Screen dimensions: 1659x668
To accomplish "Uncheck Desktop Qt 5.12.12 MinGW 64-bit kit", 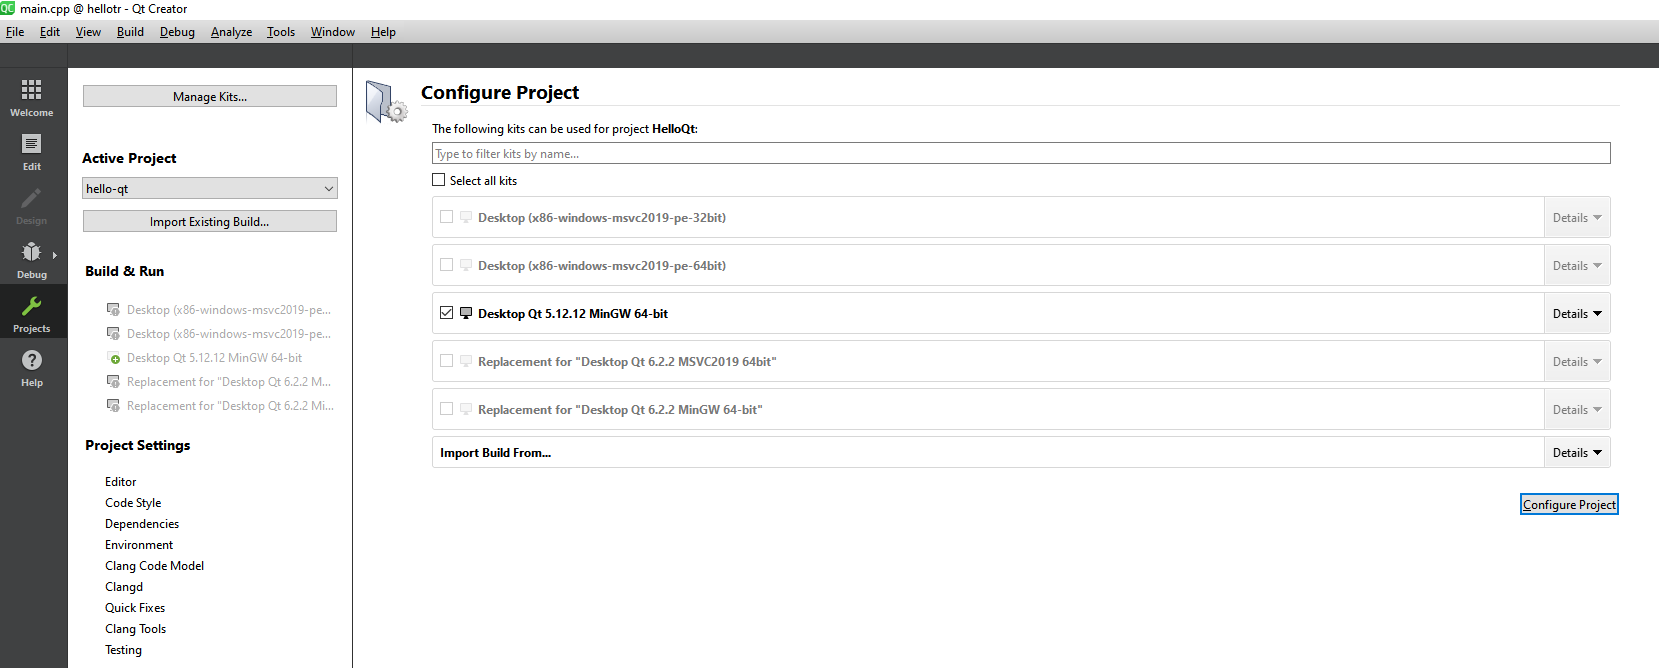I will 447,313.
